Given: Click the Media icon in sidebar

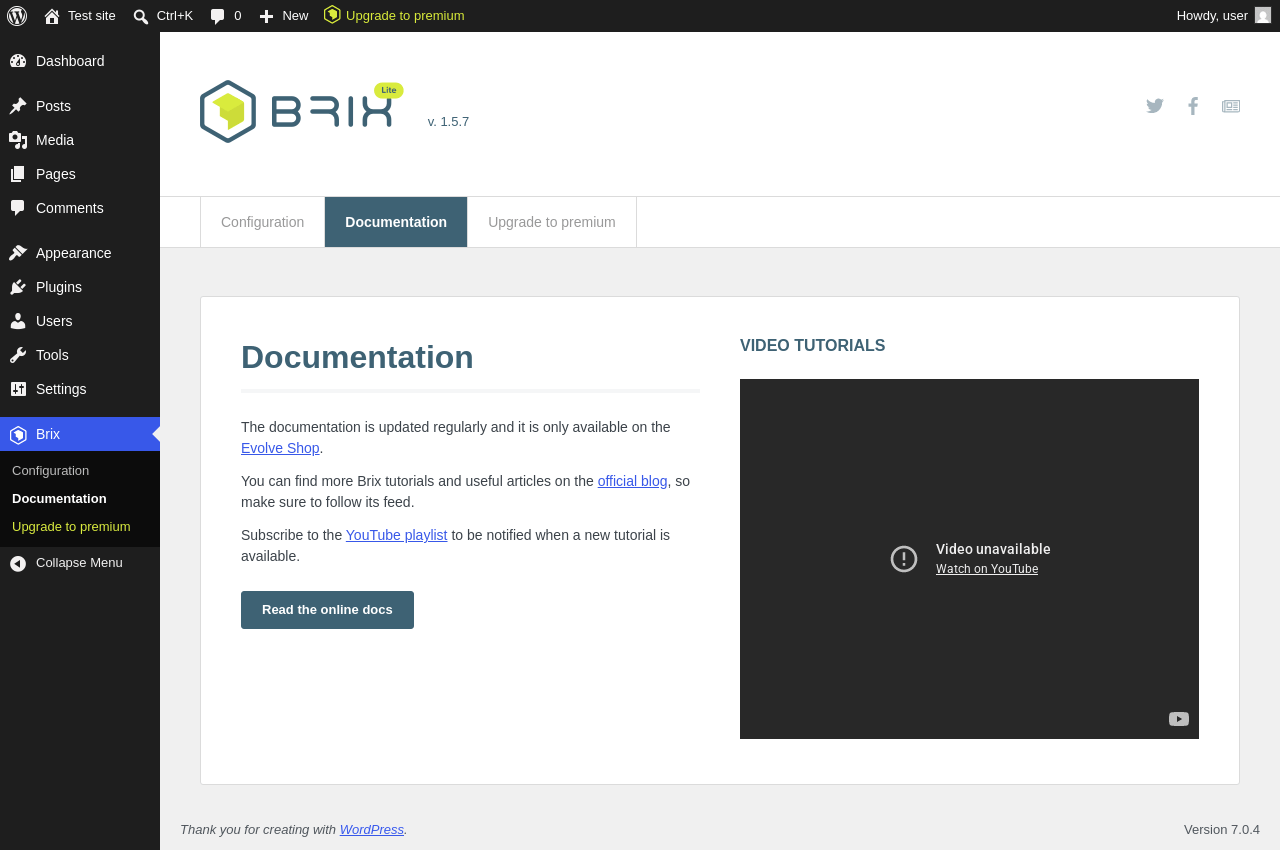Looking at the screenshot, I should (18, 140).
